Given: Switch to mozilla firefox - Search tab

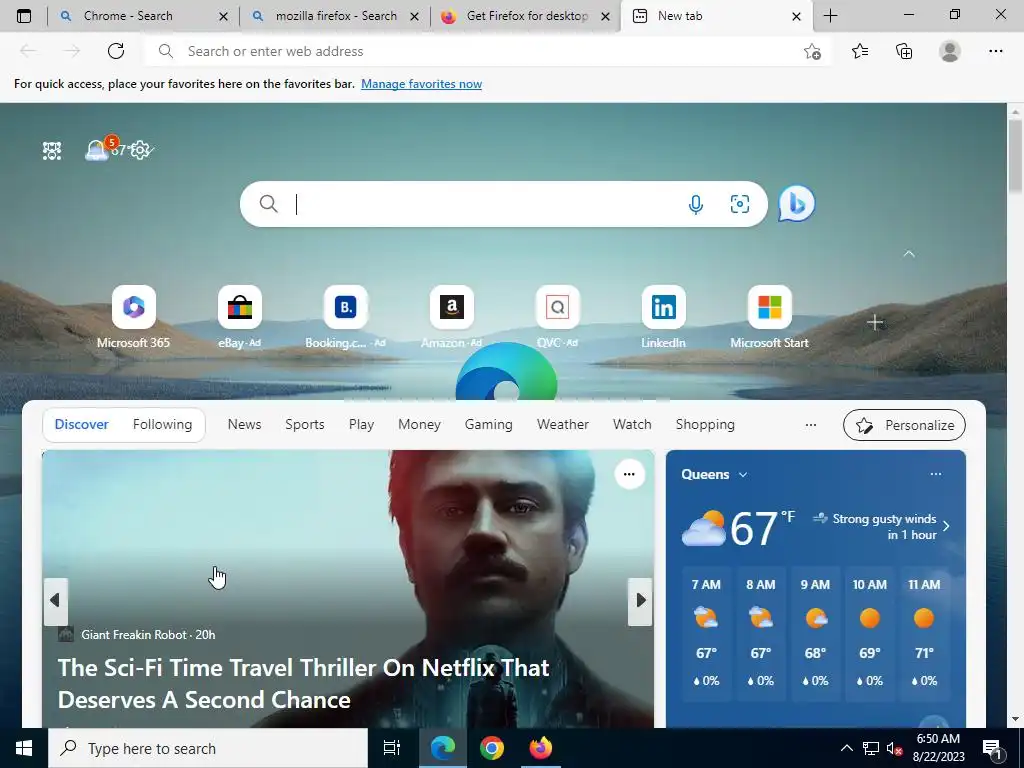Looking at the screenshot, I should coord(336,16).
